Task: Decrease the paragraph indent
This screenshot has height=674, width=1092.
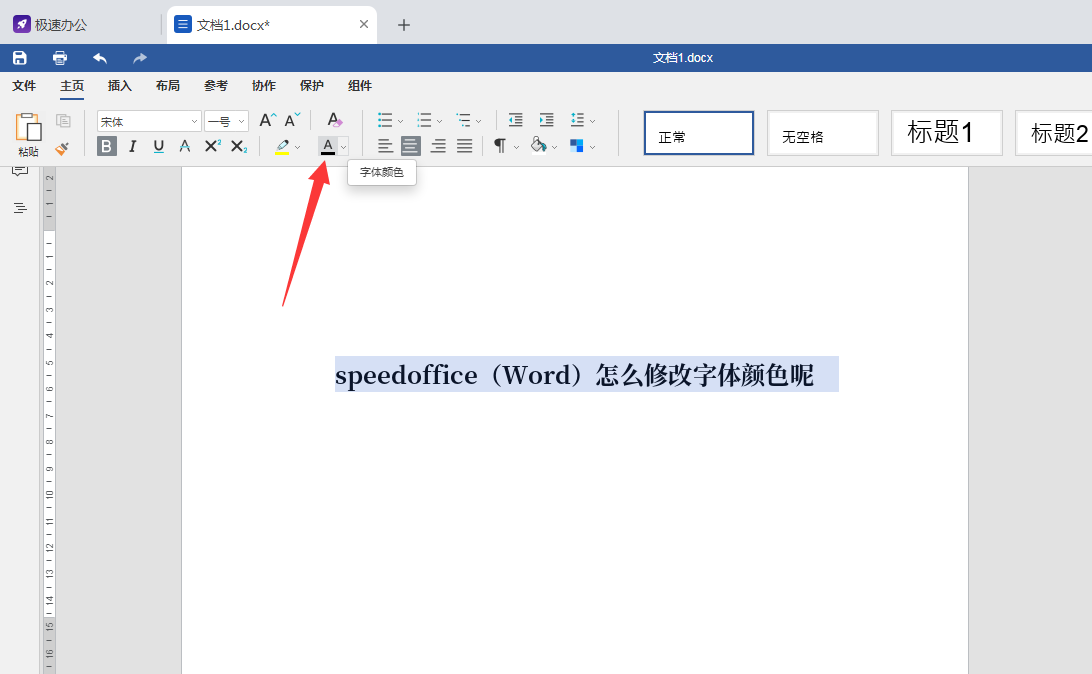Action: [515, 120]
